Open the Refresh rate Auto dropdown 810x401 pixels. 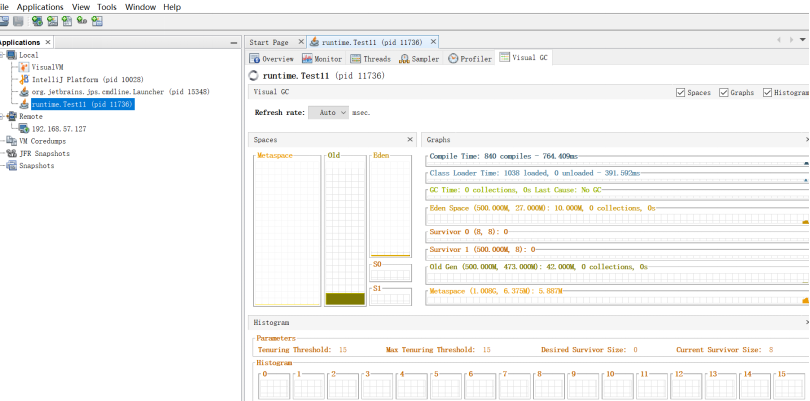329,113
